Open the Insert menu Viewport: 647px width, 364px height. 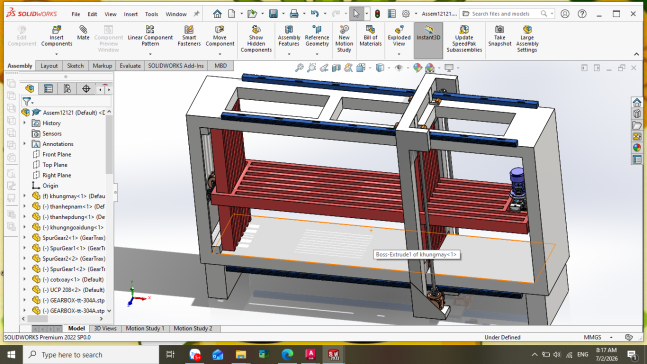point(130,14)
